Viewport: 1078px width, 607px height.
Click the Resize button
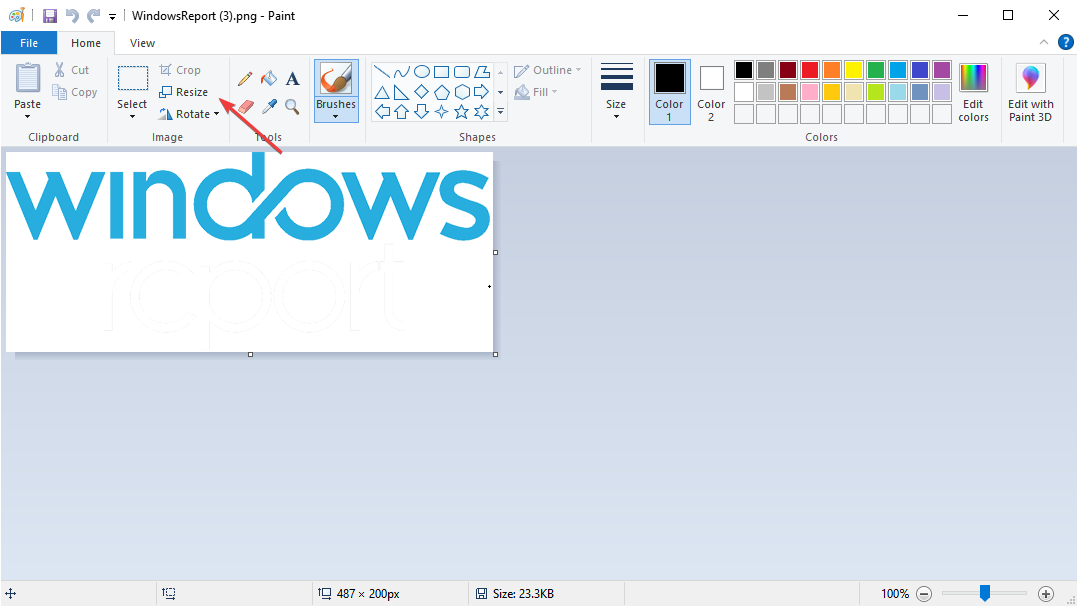tap(184, 92)
